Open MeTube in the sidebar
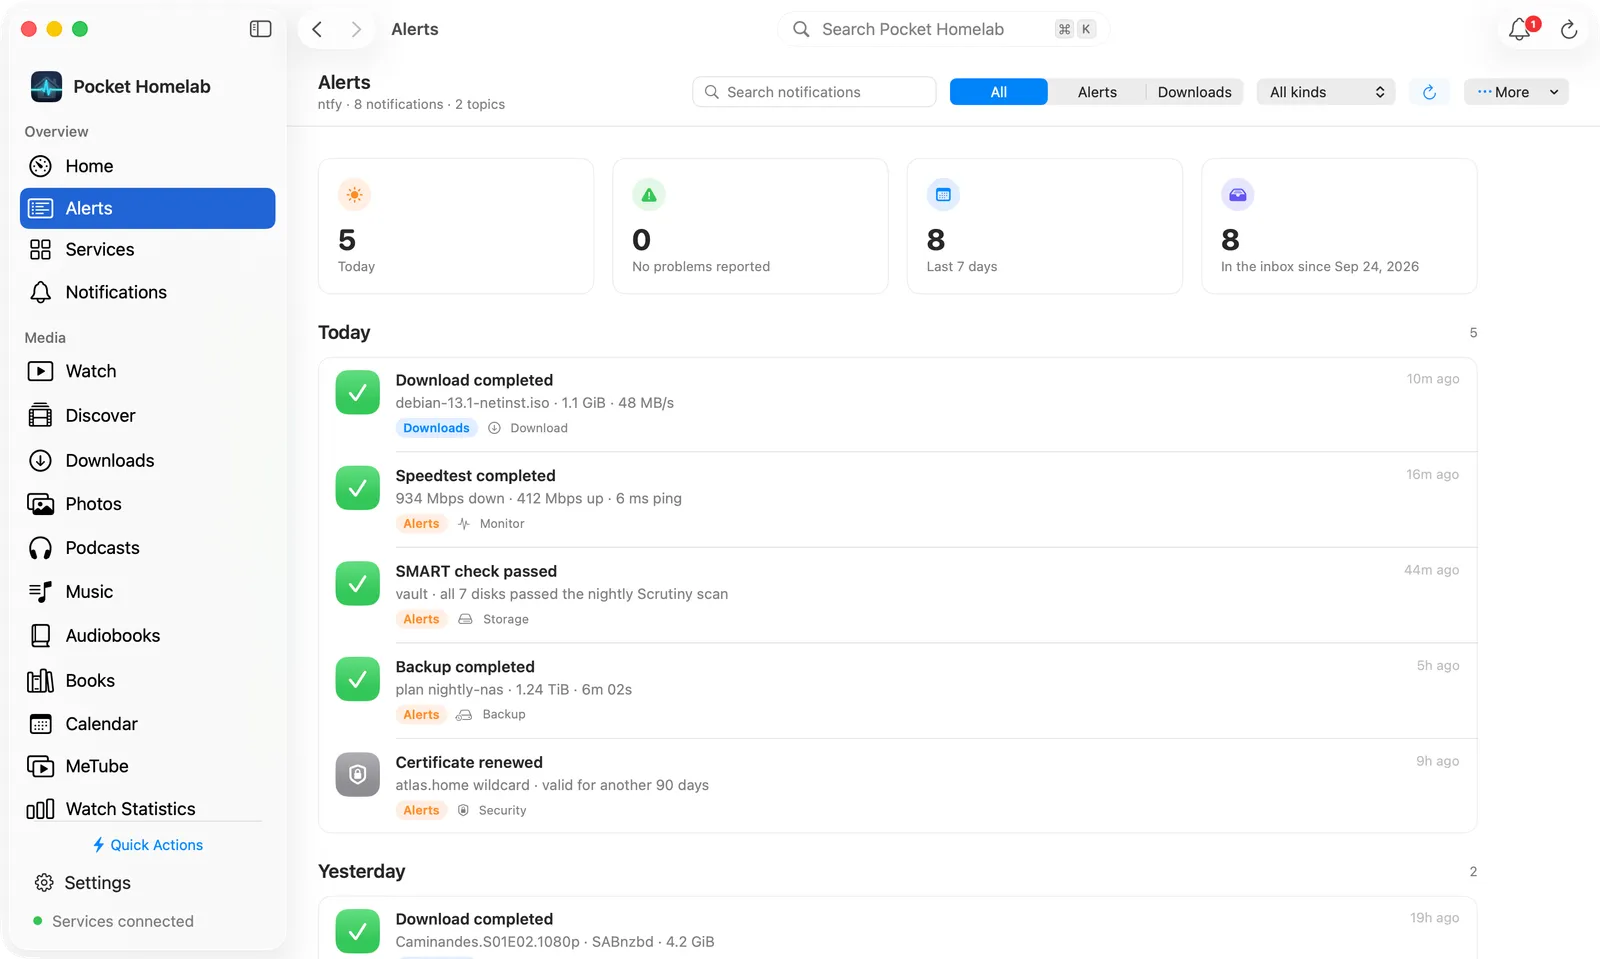The width and height of the screenshot is (1600, 959). [147, 766]
